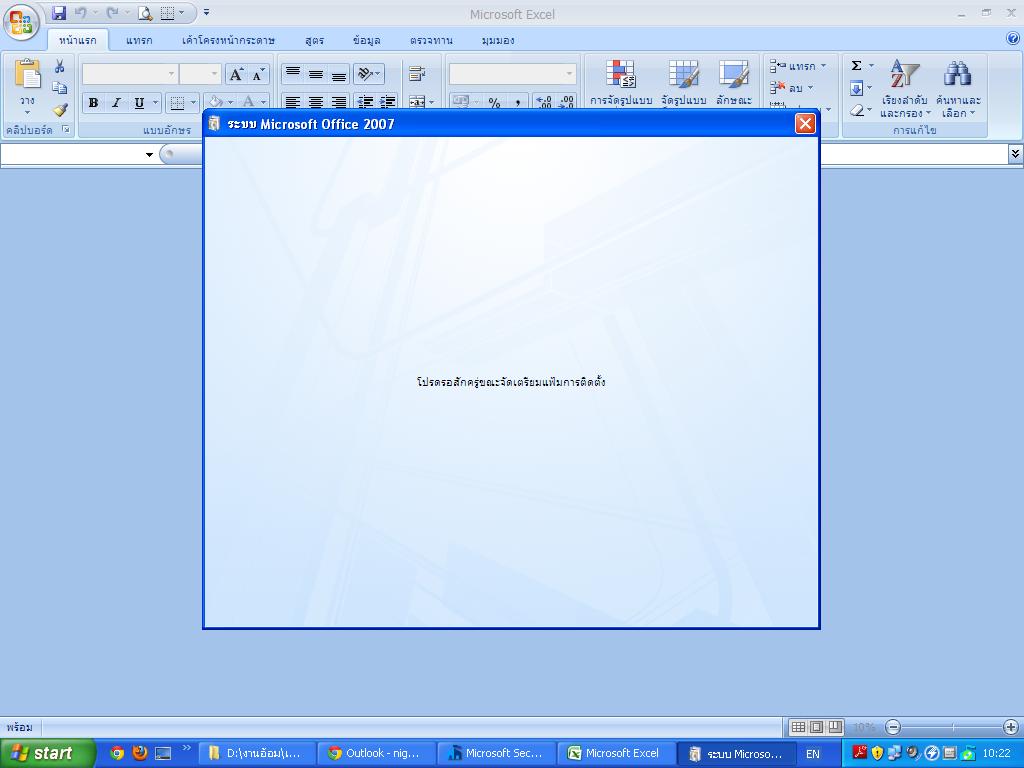Switch to Normal view in status bar
The width and height of the screenshot is (1024, 768).
[x=798, y=727]
